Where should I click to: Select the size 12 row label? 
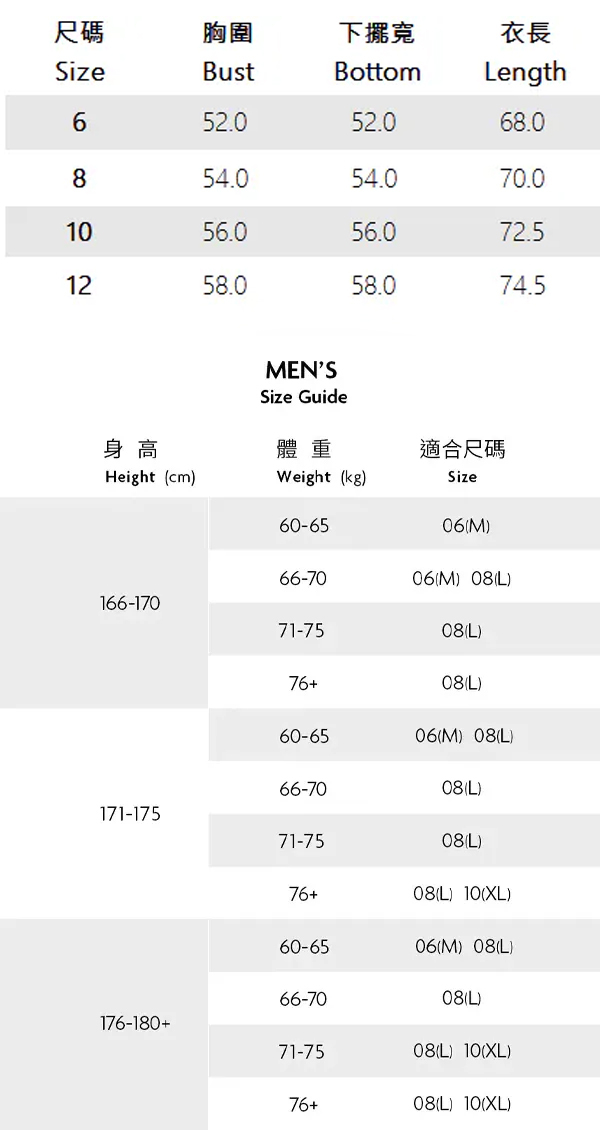[79, 286]
